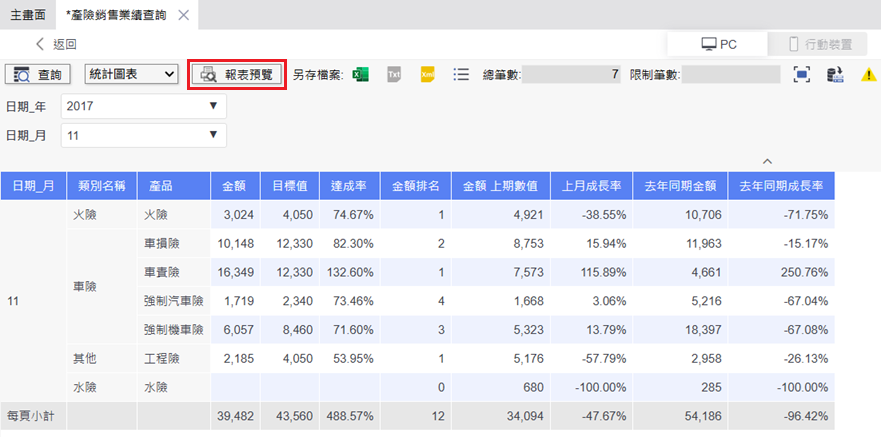Switch to 行動裝置 view mode

point(820,44)
